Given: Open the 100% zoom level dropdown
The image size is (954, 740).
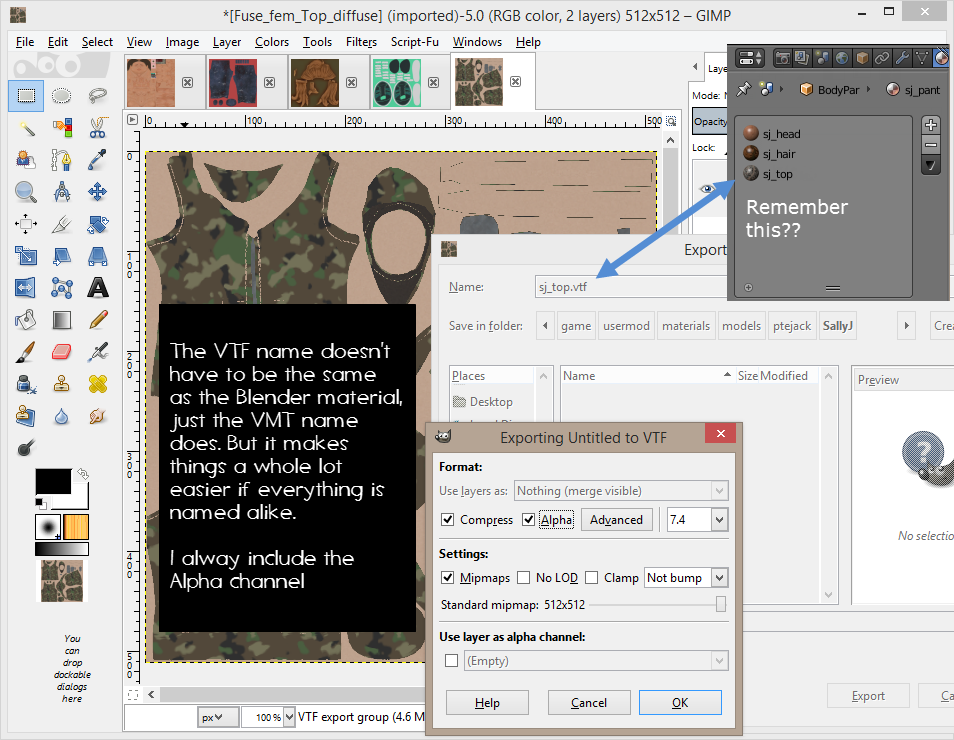Looking at the screenshot, I should 290,717.
